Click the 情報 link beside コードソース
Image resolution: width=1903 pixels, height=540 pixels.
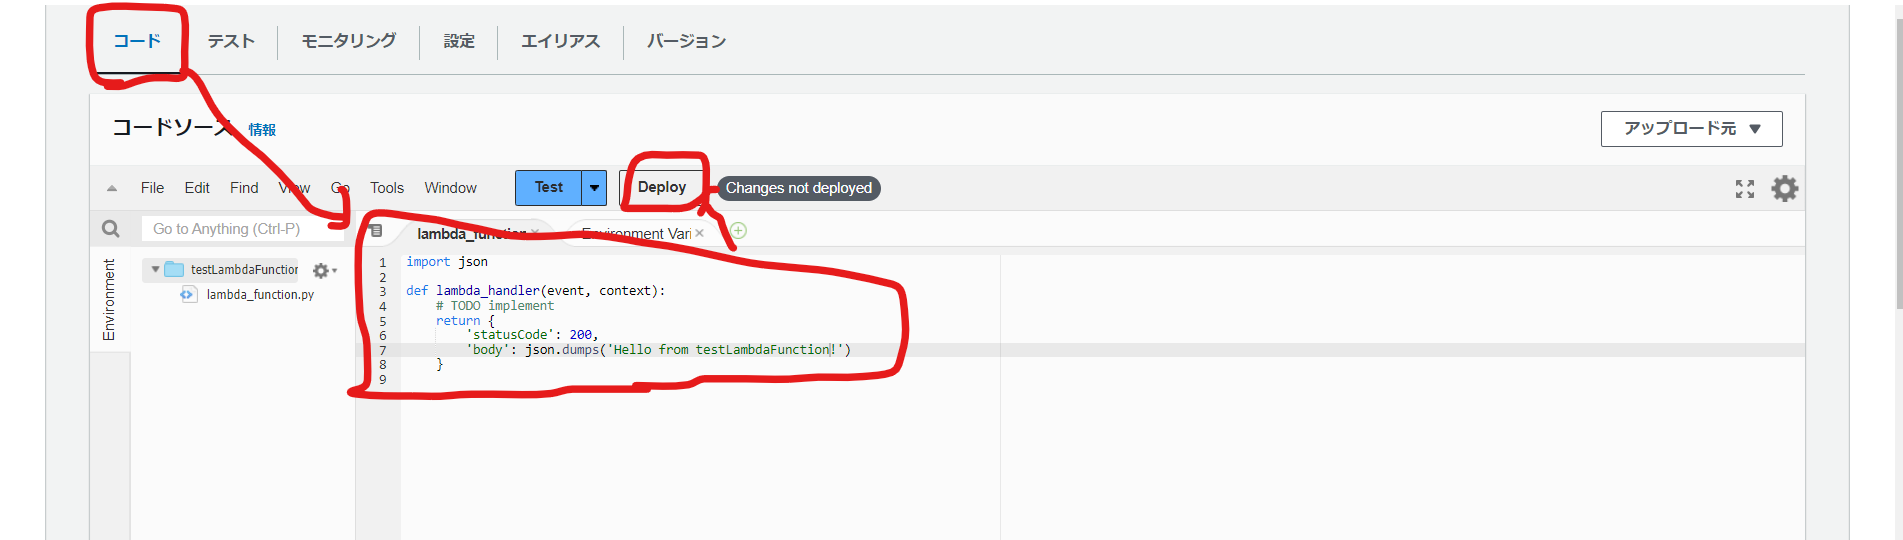[x=262, y=130]
